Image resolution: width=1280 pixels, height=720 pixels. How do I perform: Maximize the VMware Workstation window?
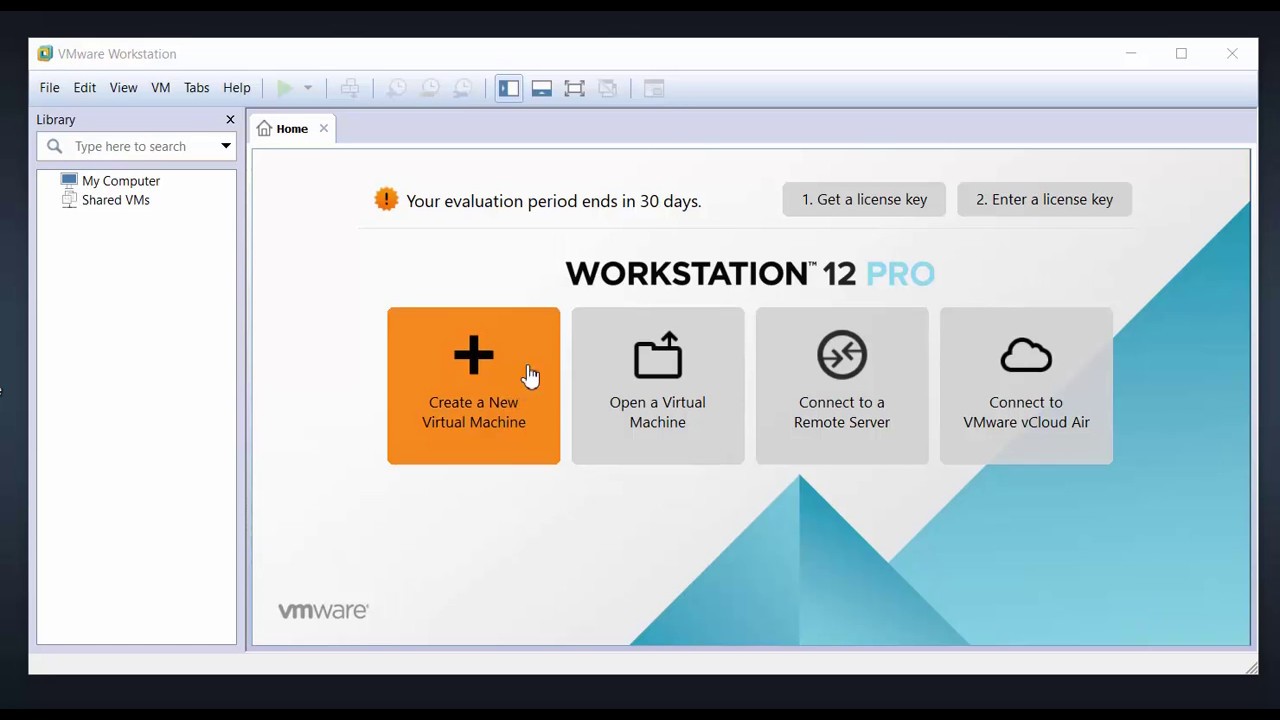point(1181,53)
